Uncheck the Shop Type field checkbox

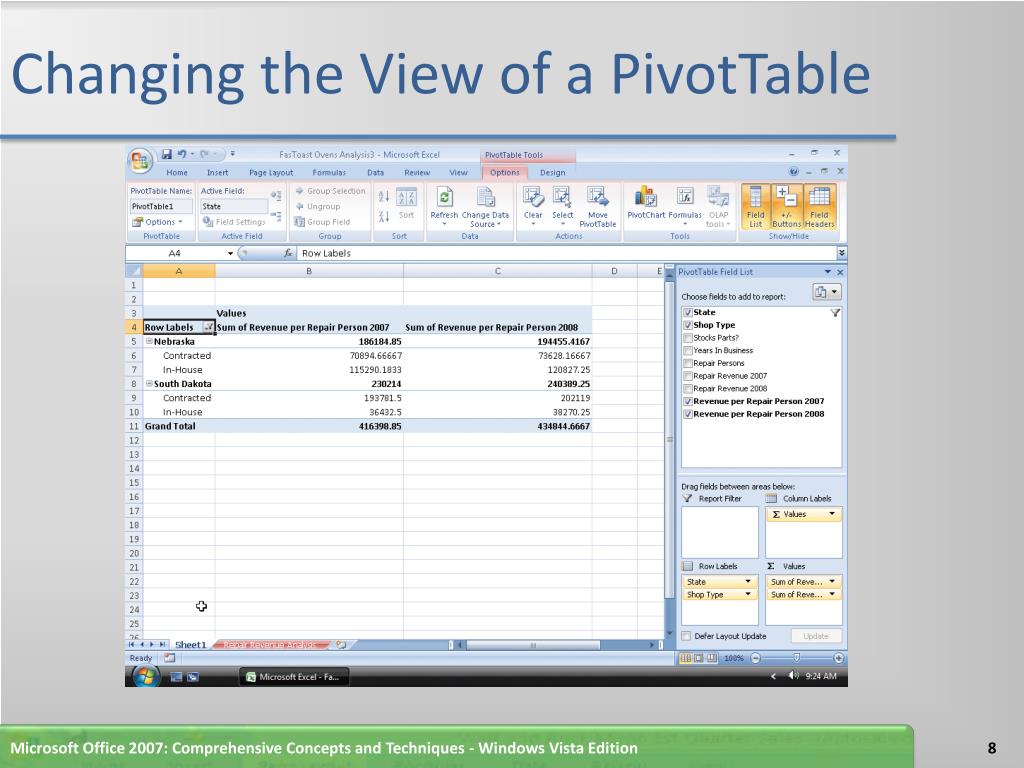click(688, 325)
